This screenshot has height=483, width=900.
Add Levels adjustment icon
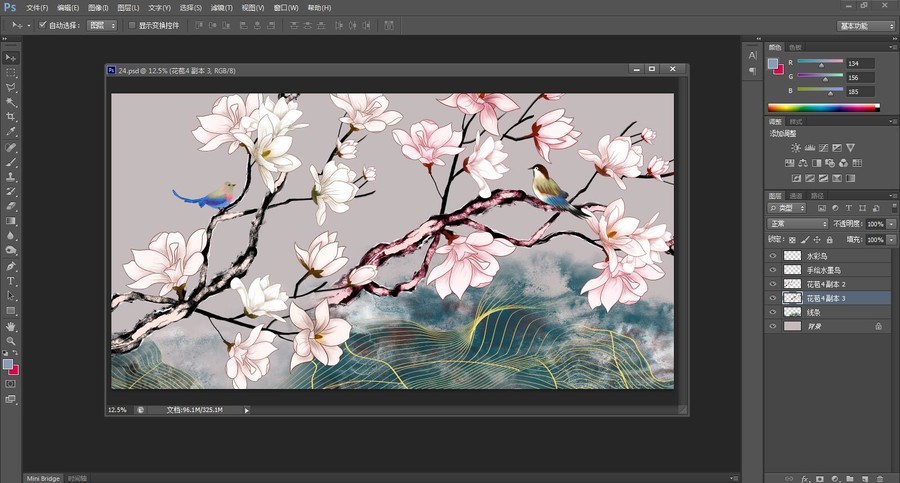tap(810, 148)
